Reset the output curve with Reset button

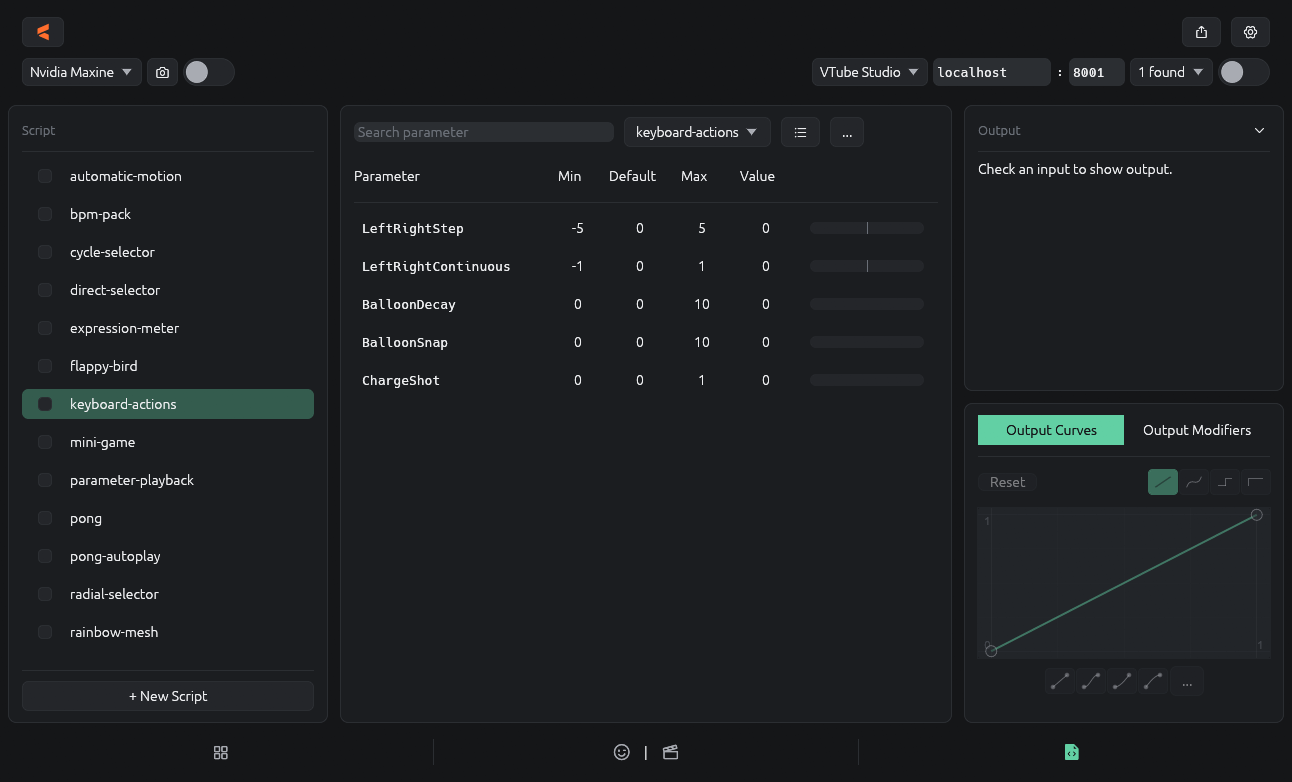pos(1007,482)
